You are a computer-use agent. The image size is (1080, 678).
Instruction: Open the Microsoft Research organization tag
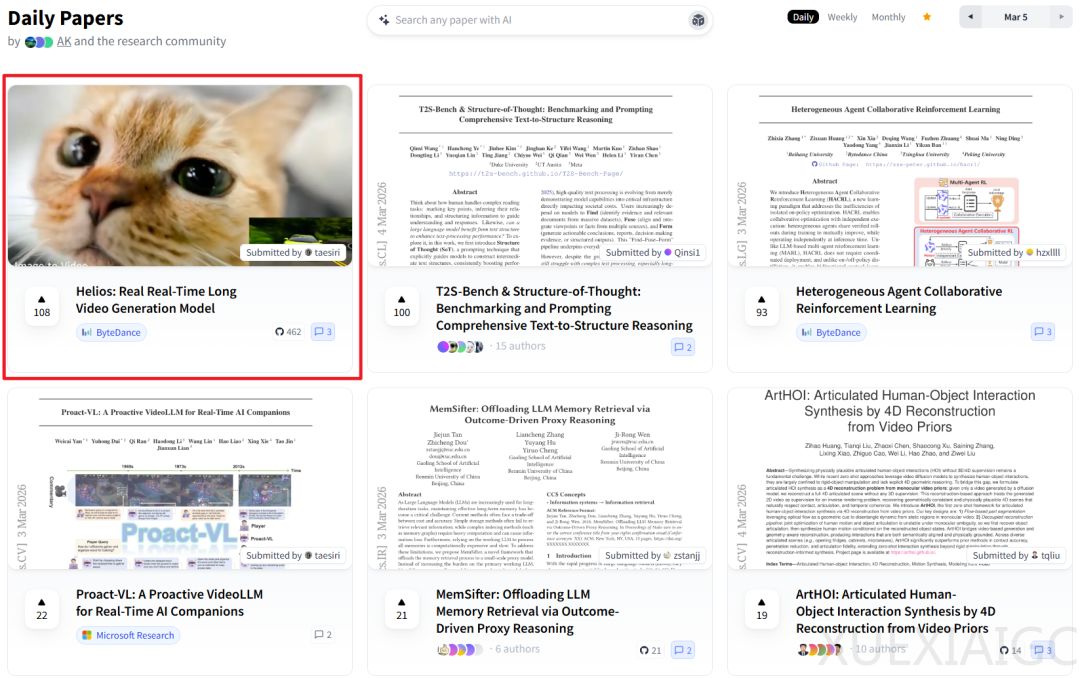pos(127,635)
